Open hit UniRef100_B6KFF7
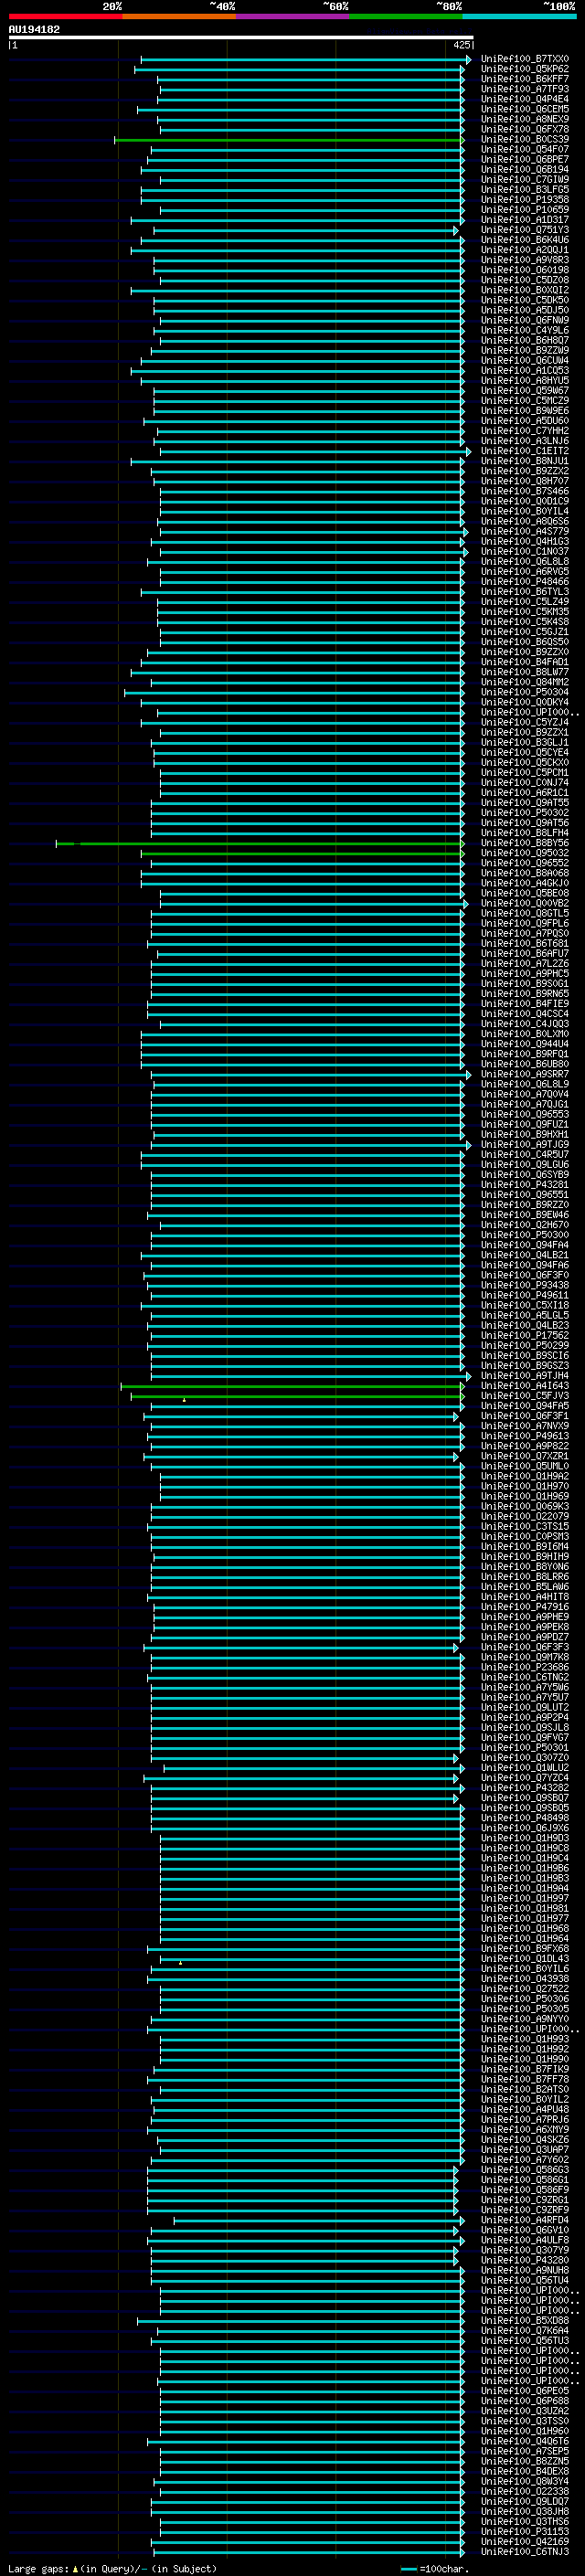 point(524,80)
